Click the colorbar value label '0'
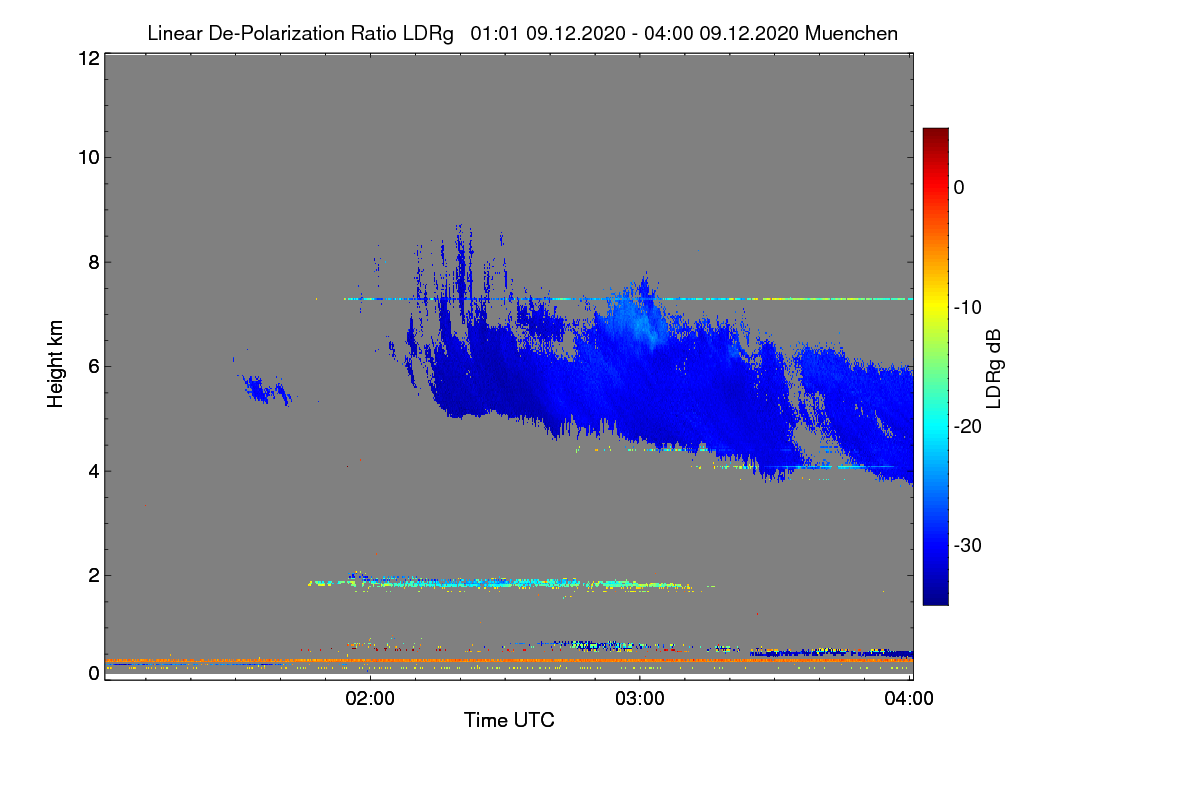The image size is (1200, 800). [x=959, y=187]
